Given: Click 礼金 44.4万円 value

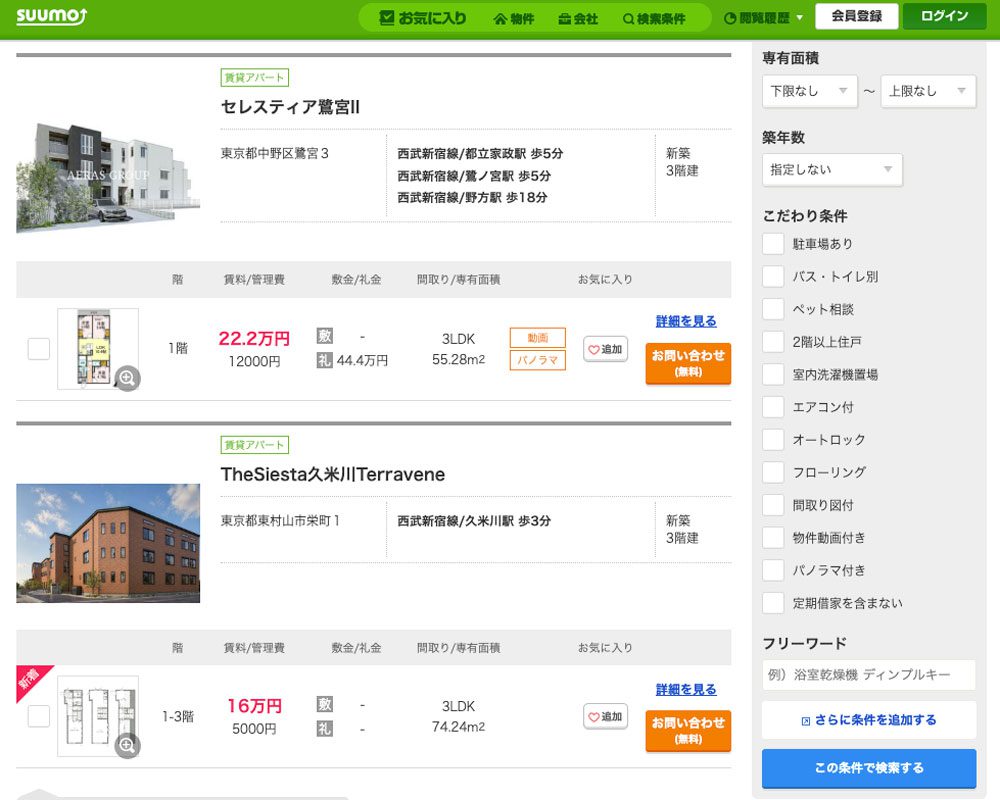Looking at the screenshot, I should click(x=362, y=360).
